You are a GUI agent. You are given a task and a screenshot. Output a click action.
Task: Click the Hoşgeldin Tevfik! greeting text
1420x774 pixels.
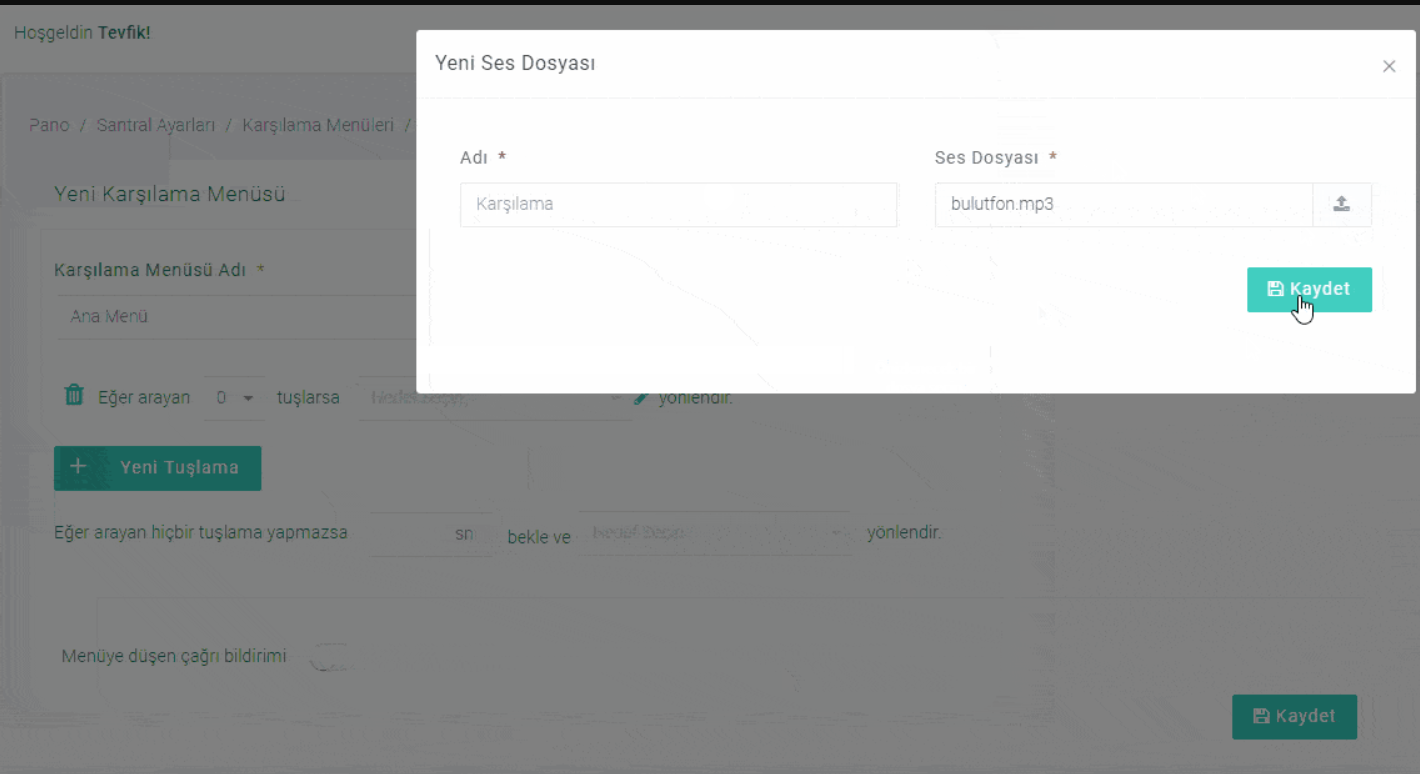click(x=82, y=33)
